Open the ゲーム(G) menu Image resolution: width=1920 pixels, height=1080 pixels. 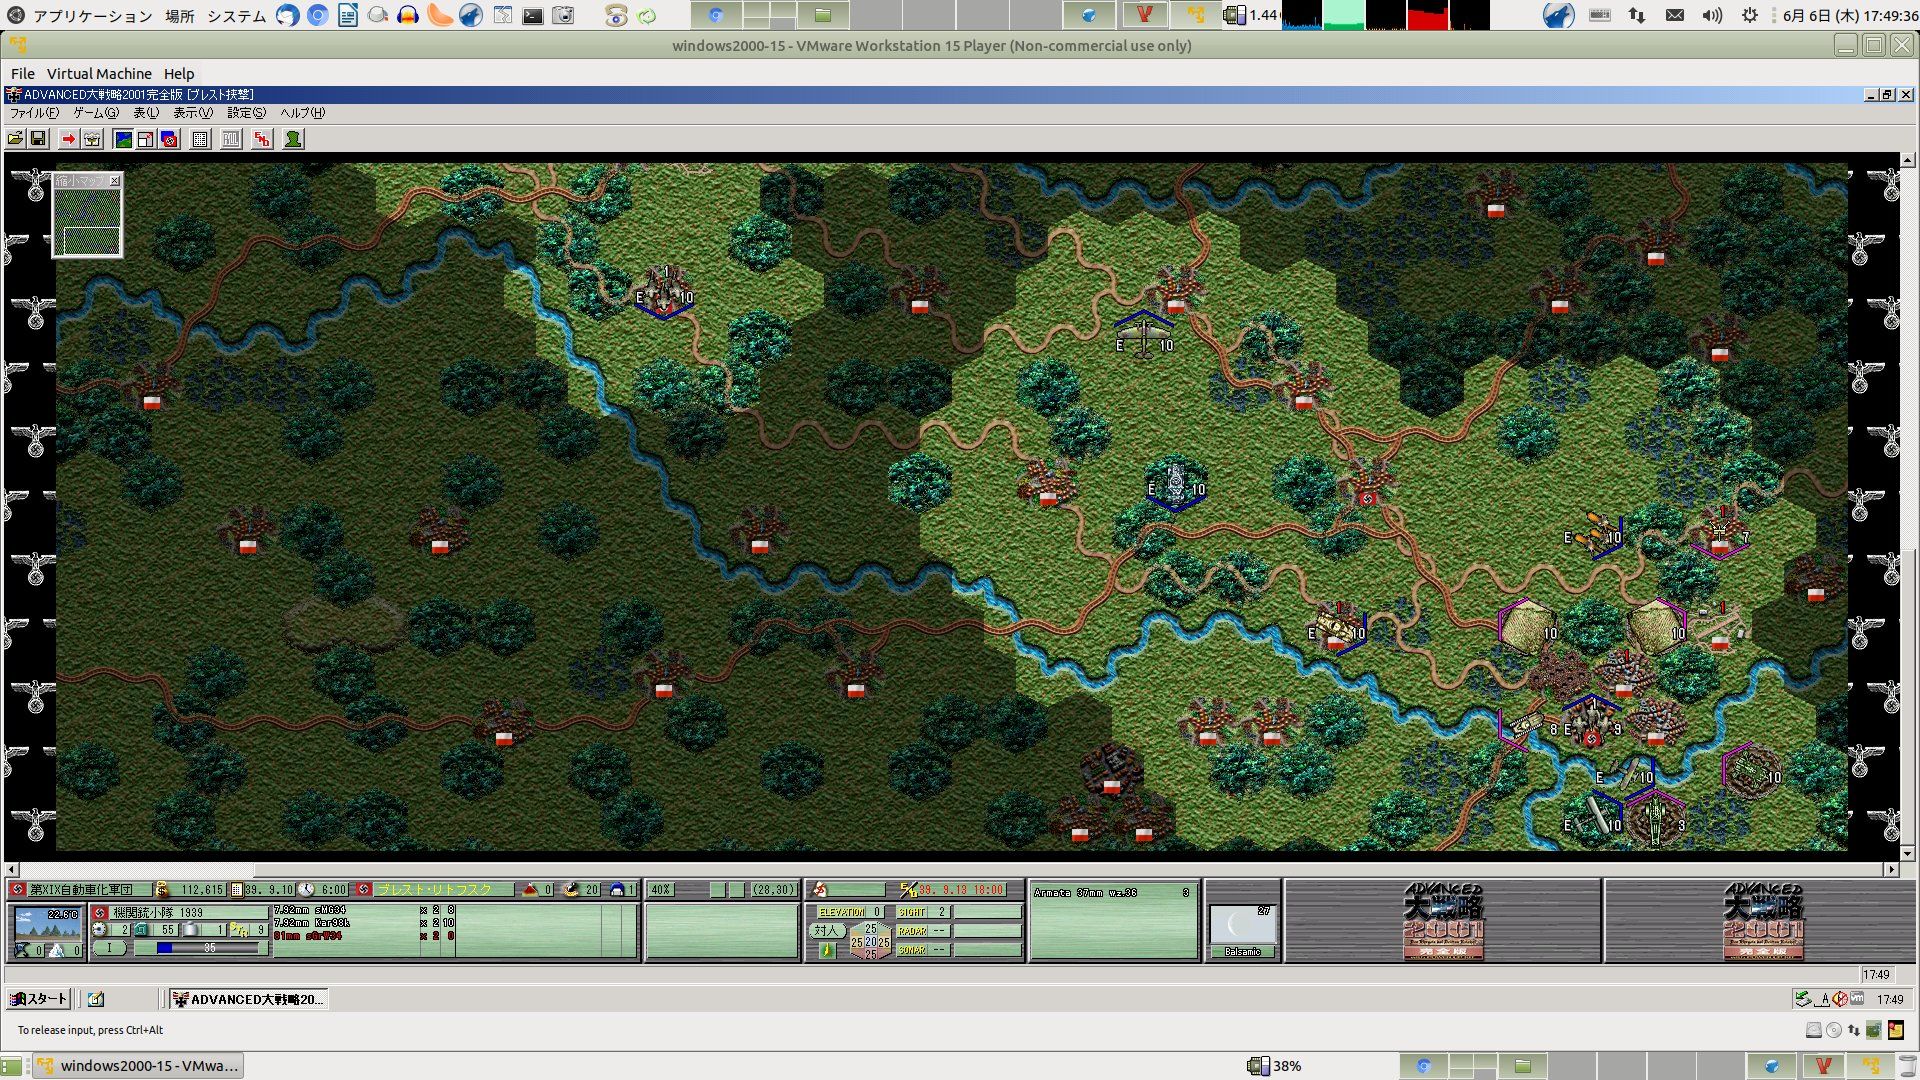pos(96,113)
